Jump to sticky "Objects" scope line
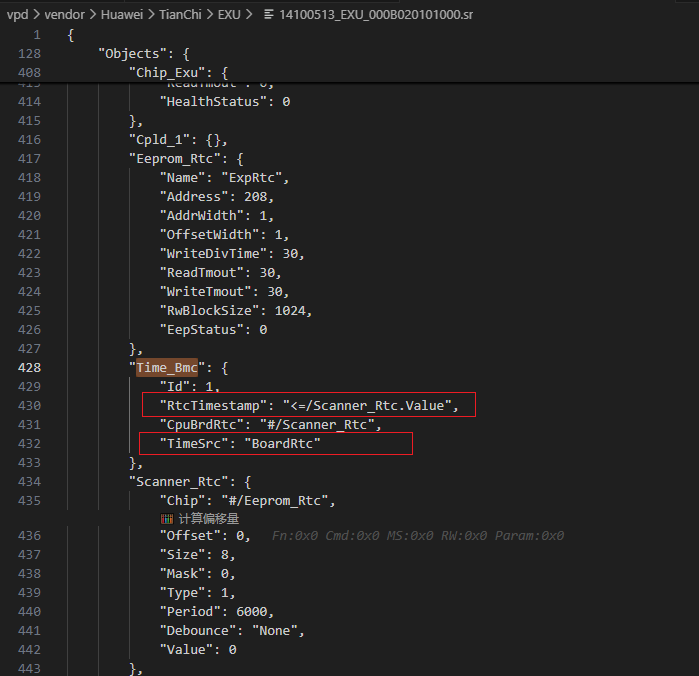Screen dimensions: 699x676 click(138, 54)
